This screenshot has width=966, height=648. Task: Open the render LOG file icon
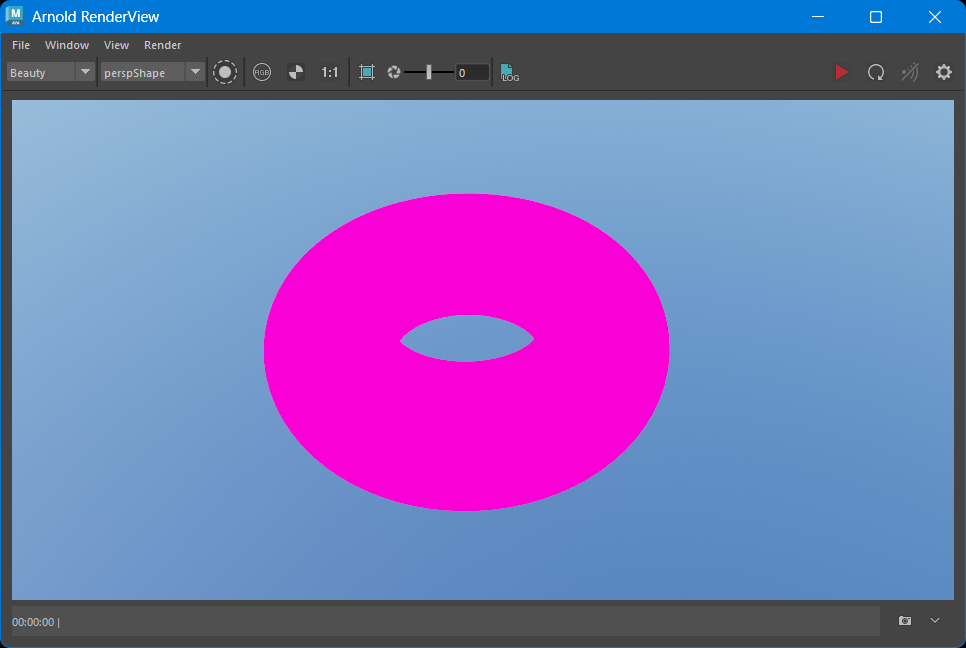(x=510, y=72)
